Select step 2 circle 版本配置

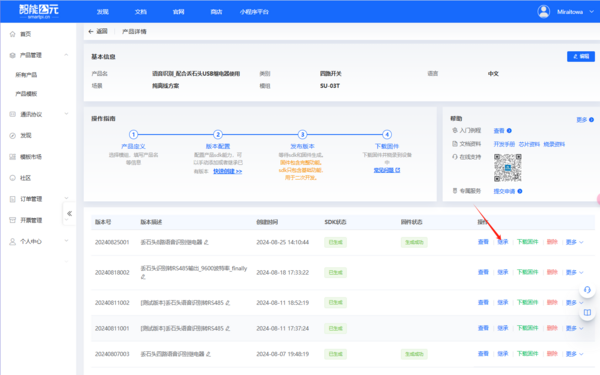pyautogui.click(x=218, y=134)
